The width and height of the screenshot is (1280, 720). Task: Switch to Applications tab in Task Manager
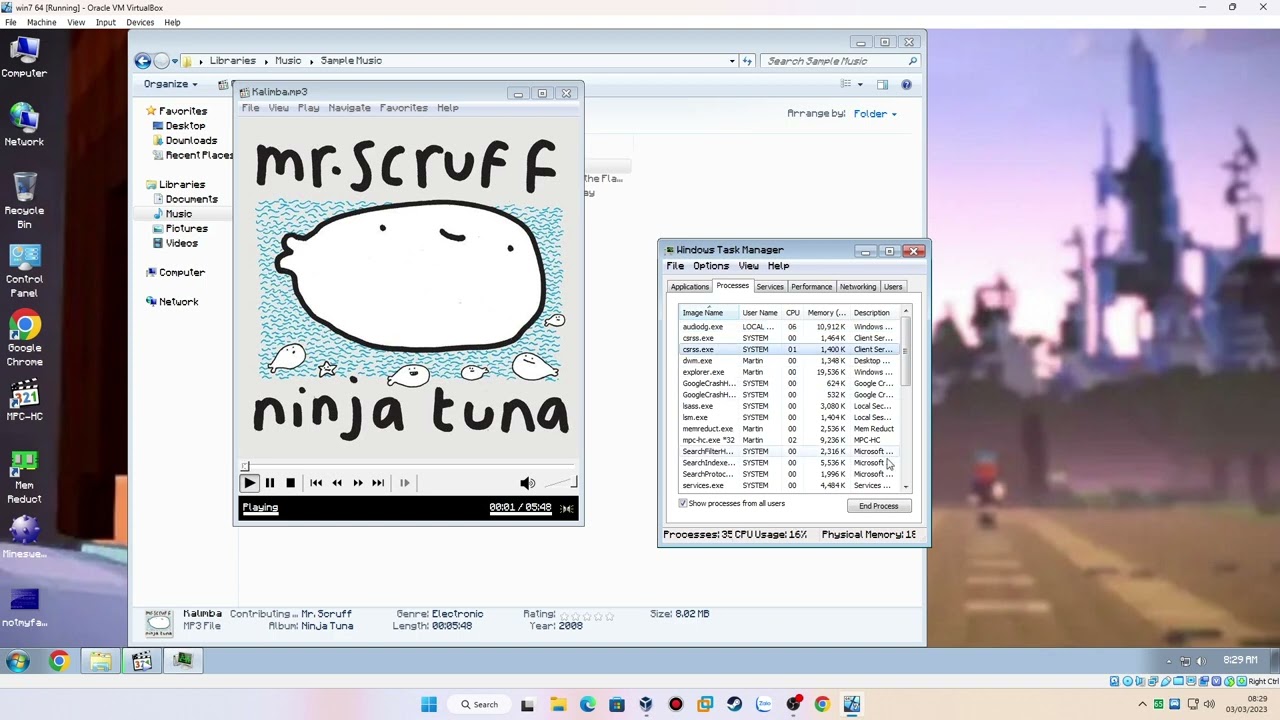[x=689, y=287]
